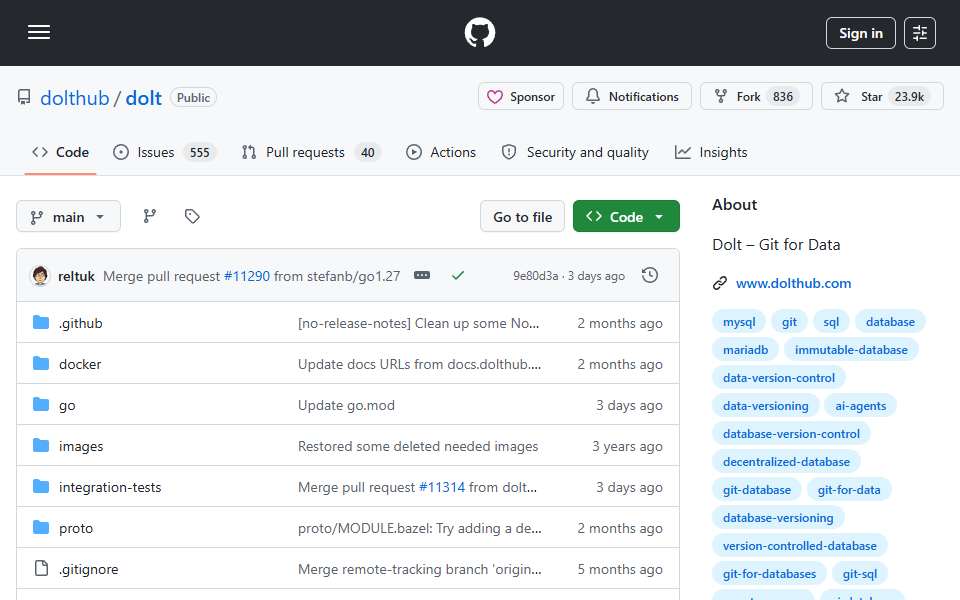Open commit 9e80d3a

tap(535, 276)
